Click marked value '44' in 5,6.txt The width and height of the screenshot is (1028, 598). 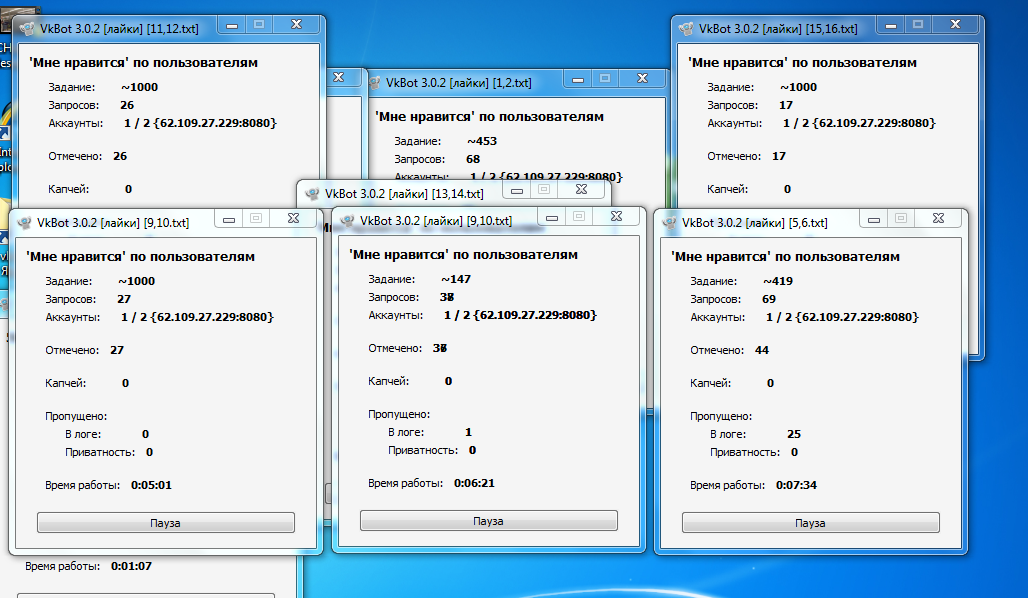[762, 350]
